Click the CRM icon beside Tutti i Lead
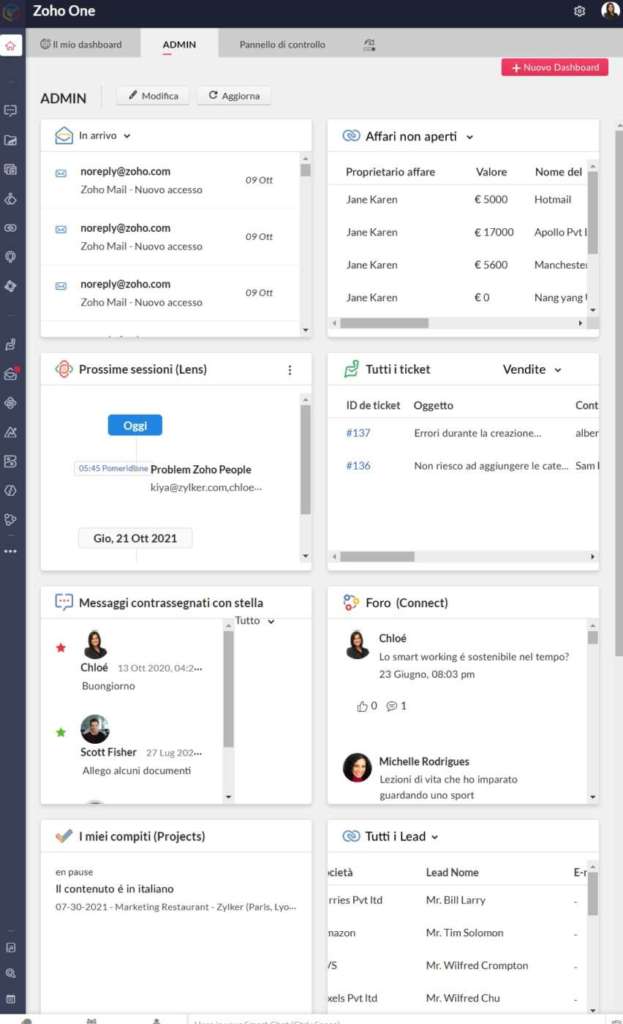Viewport: 623px width, 1024px height. (x=351, y=836)
